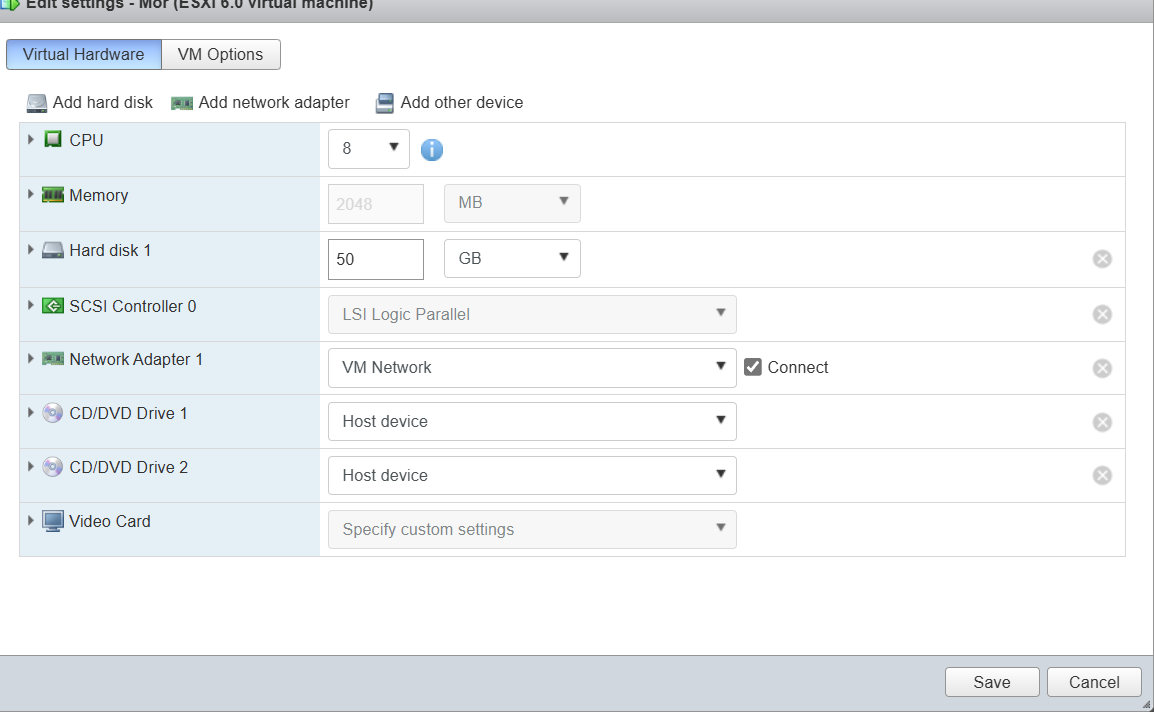Image resolution: width=1154 pixels, height=712 pixels.
Task: Click the CD/DVD Drive 2 disc icon
Action: click(x=52, y=467)
